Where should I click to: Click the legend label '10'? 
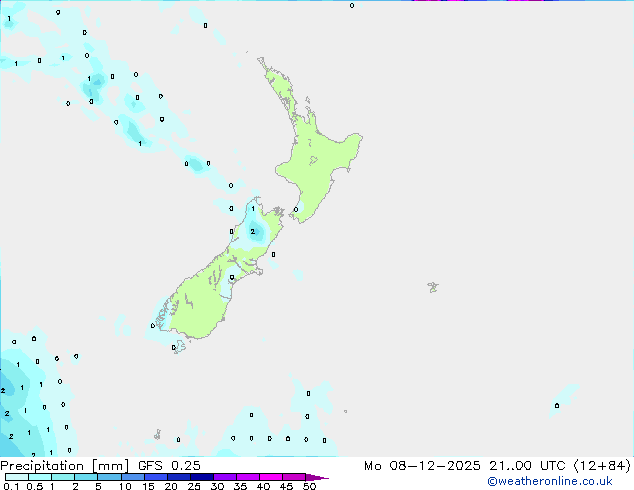pos(125,486)
